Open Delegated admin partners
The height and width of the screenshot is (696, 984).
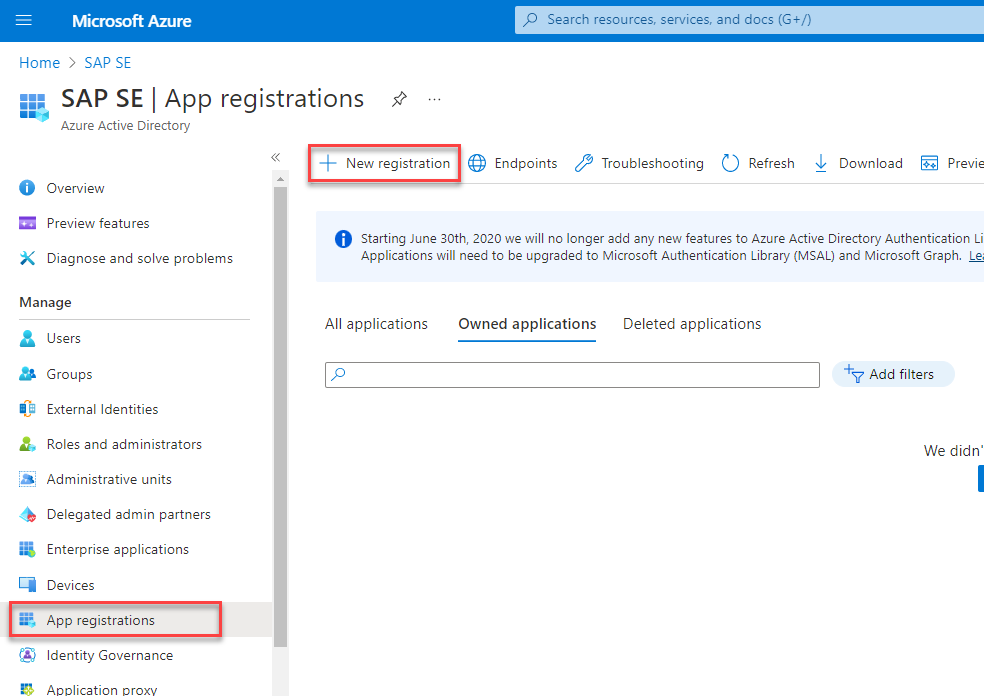coord(129,515)
